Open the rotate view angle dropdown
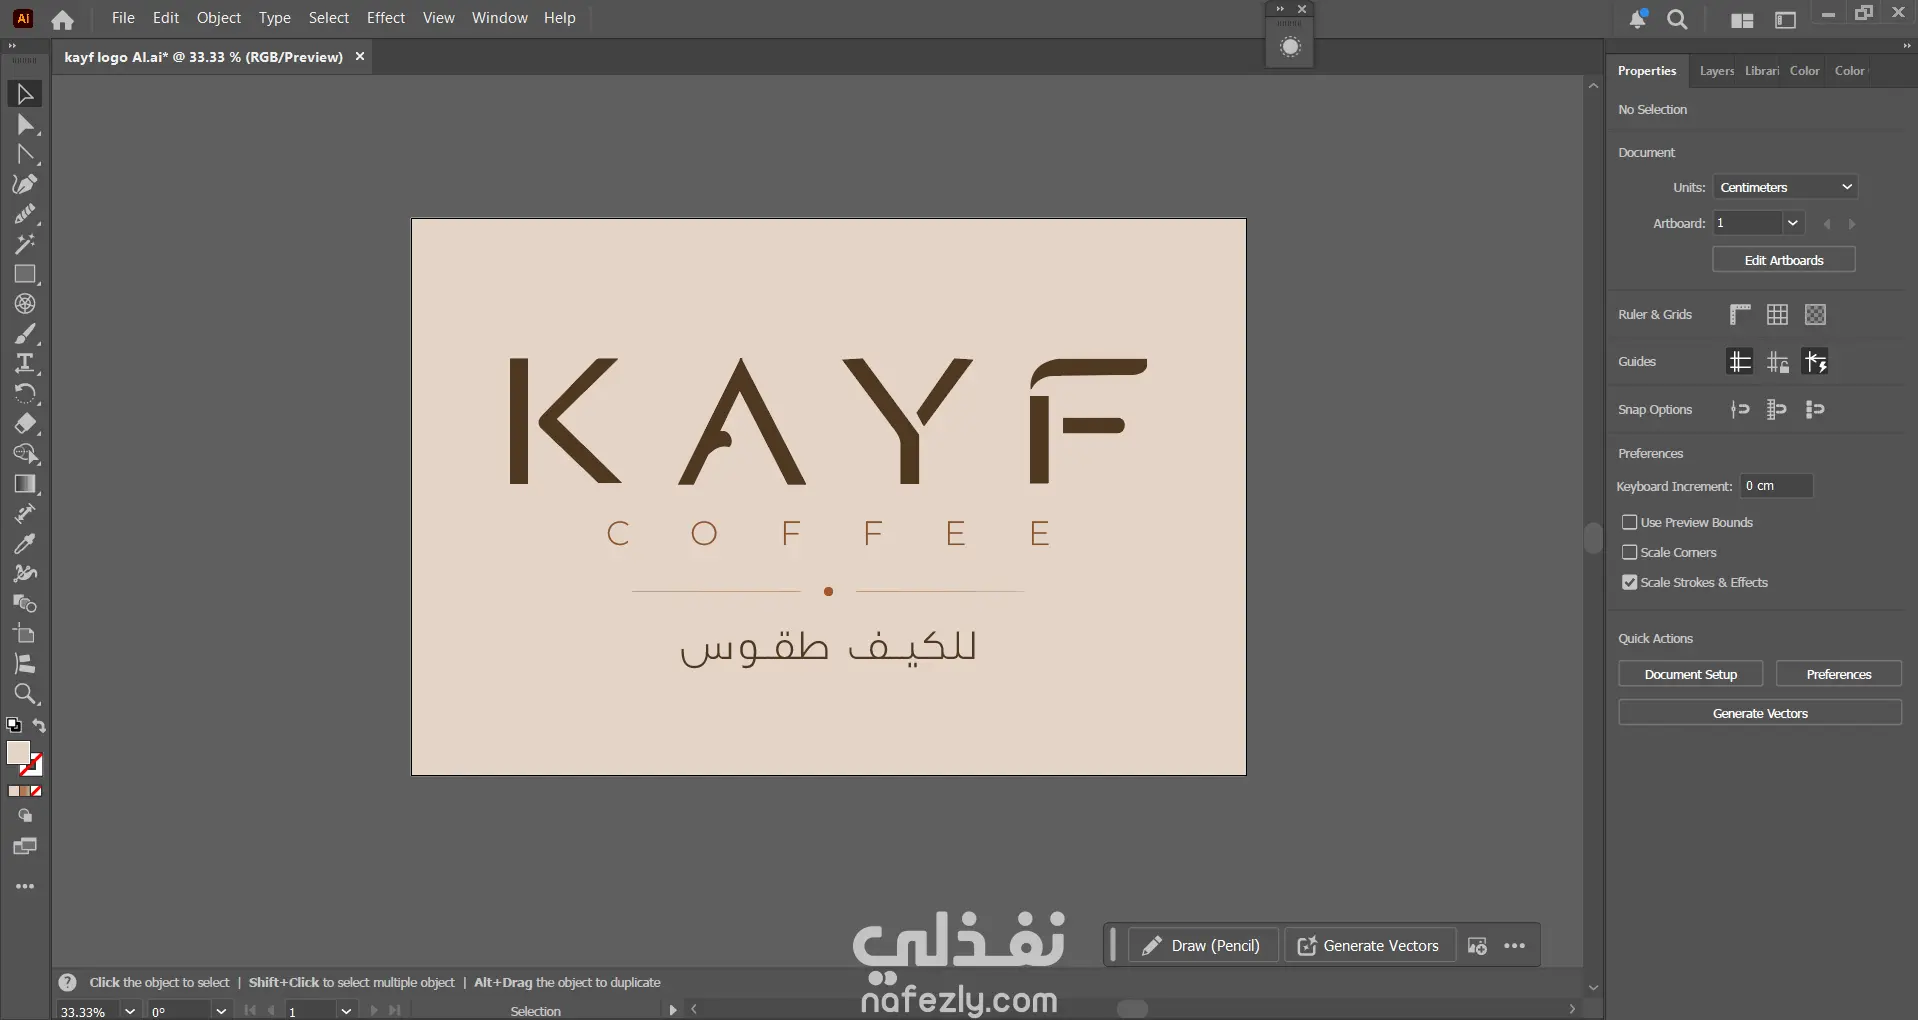This screenshot has height=1020, width=1918. (221, 1011)
